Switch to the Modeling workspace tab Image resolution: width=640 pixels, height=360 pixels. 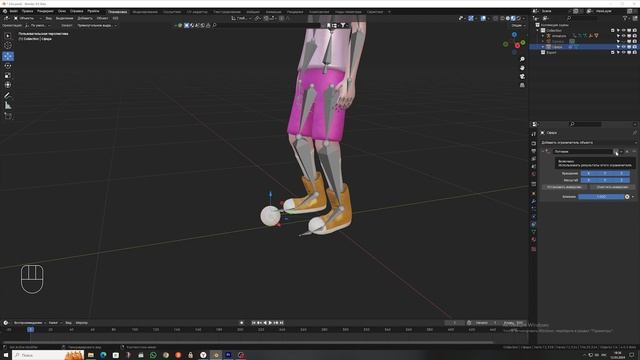tap(145, 12)
